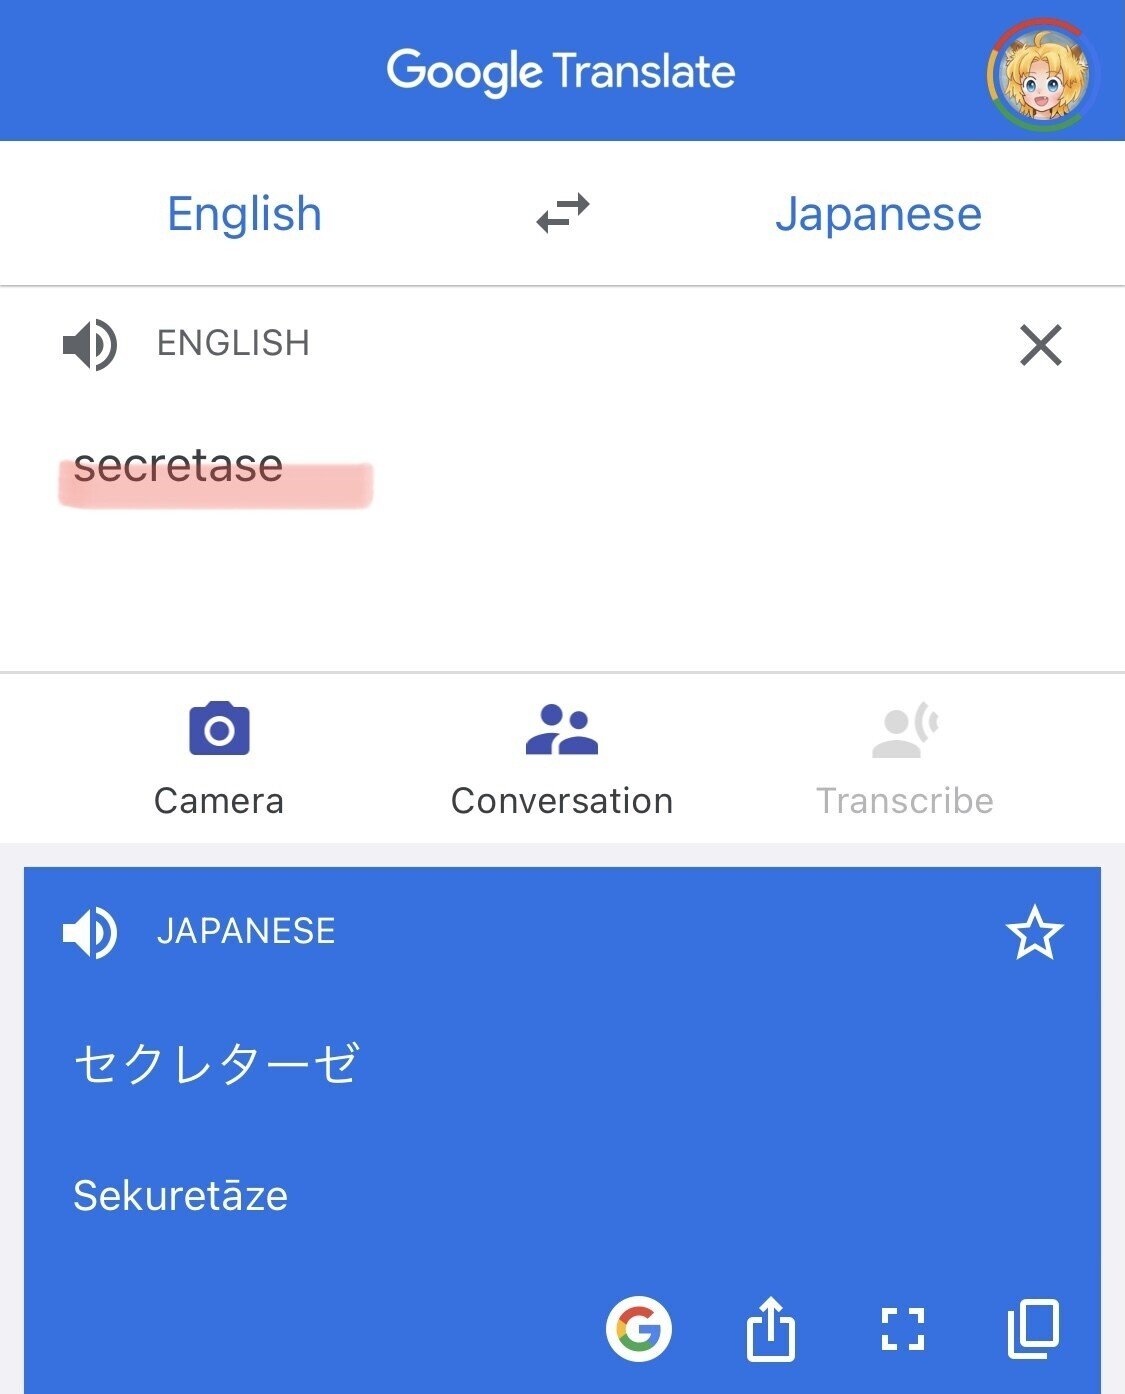Open the source language selector English
This screenshot has height=1394, width=1125.
tap(244, 212)
